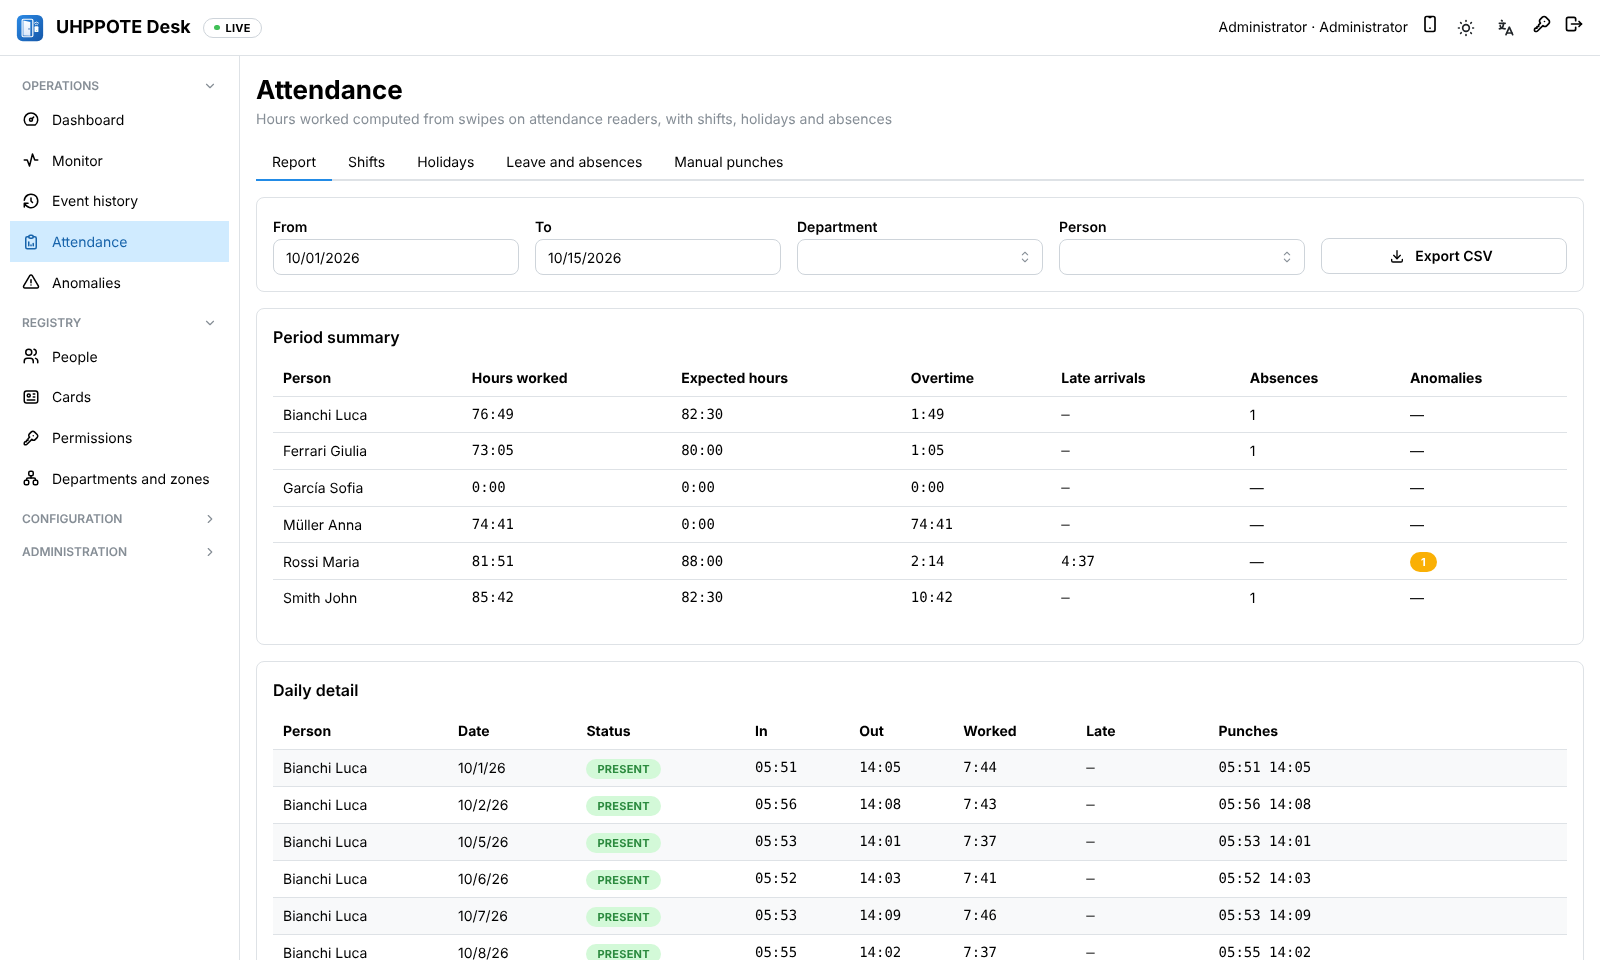Screen dimensions: 1600x960
Task: Click the Administrator user label
Action: click(x=1313, y=27)
